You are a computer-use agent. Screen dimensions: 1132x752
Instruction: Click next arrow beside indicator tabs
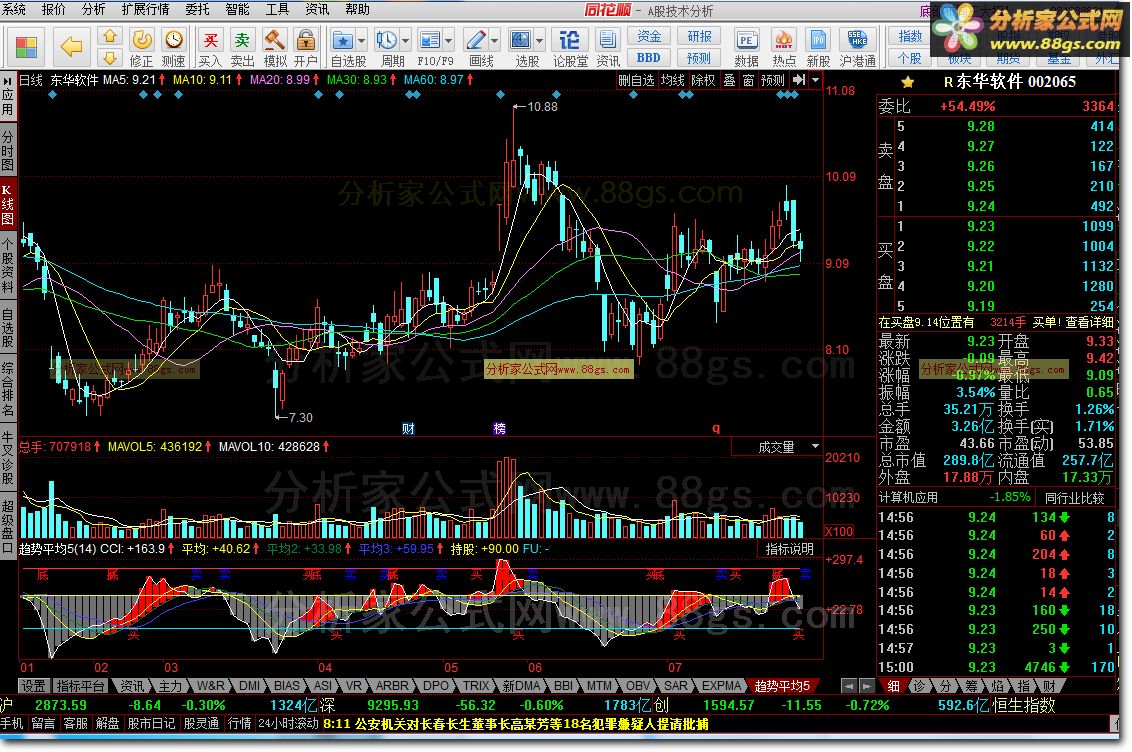866,686
